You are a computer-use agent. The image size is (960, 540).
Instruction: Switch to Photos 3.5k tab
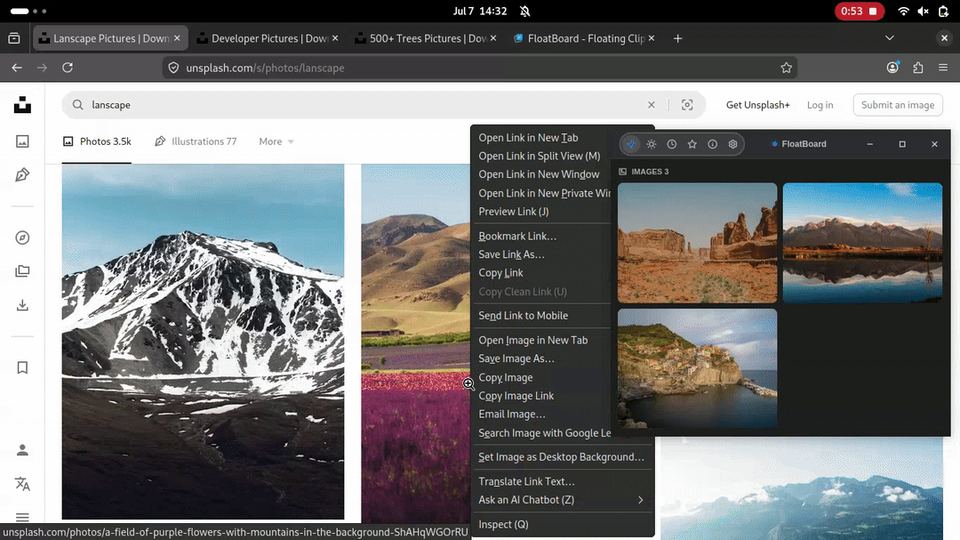tap(97, 141)
